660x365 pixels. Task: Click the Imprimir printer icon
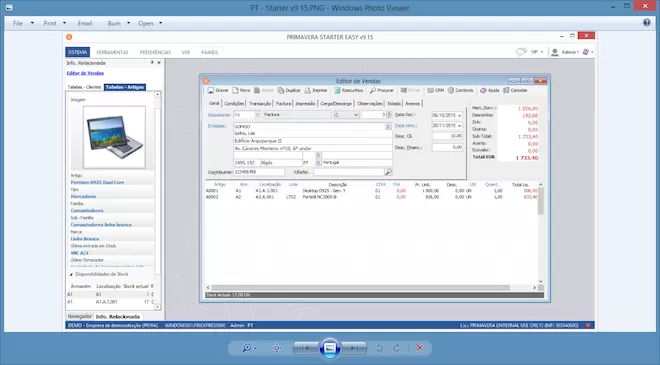coord(308,91)
